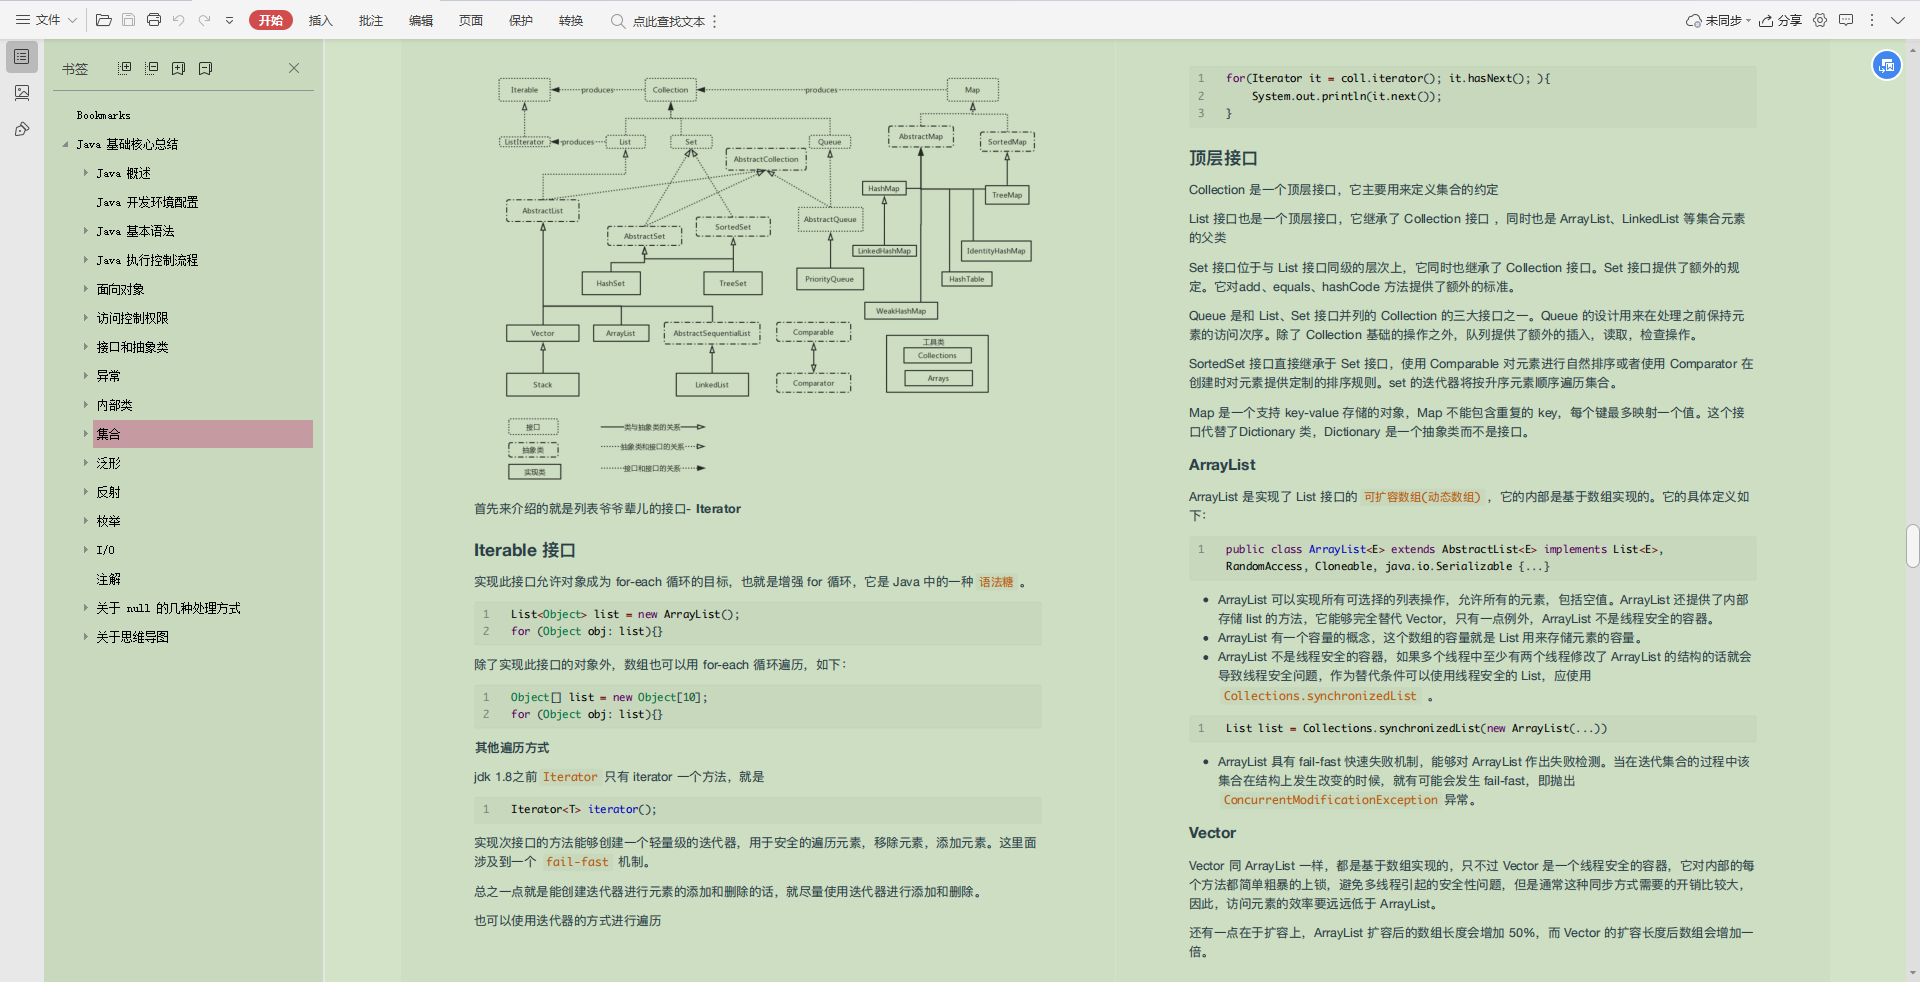Click the delete bookmark icon
This screenshot has height=982, width=1920.
[205, 68]
